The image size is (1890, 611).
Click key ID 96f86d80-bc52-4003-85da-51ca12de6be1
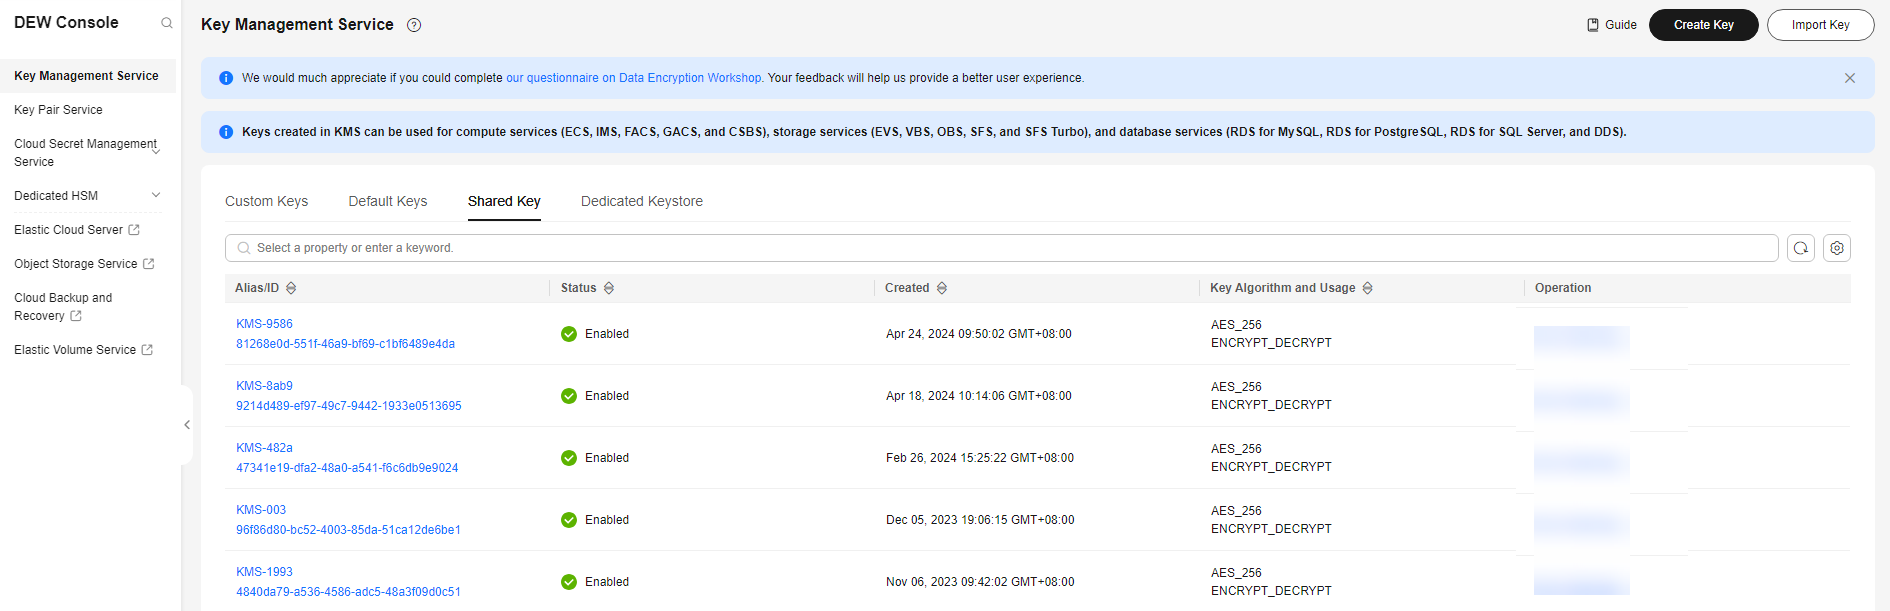tap(348, 530)
